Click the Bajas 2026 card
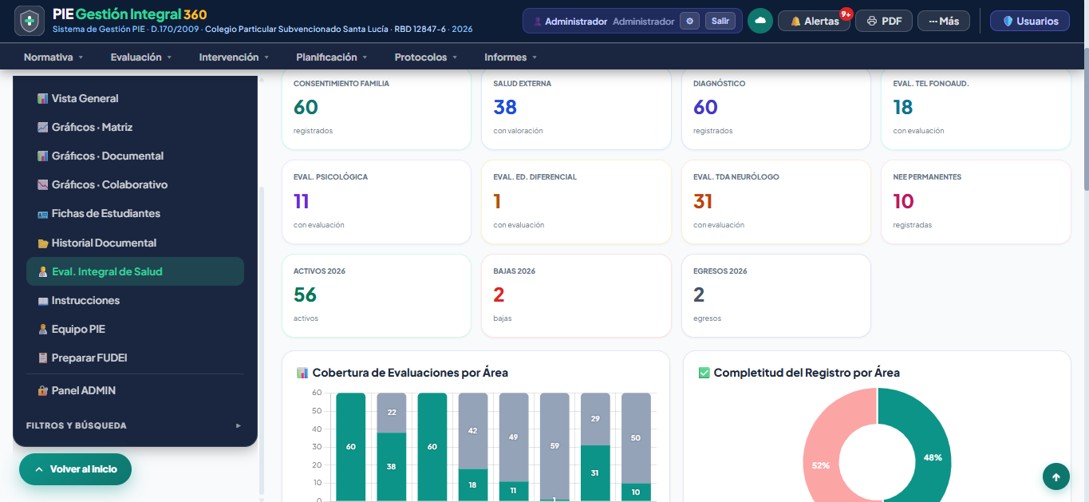 (x=576, y=296)
